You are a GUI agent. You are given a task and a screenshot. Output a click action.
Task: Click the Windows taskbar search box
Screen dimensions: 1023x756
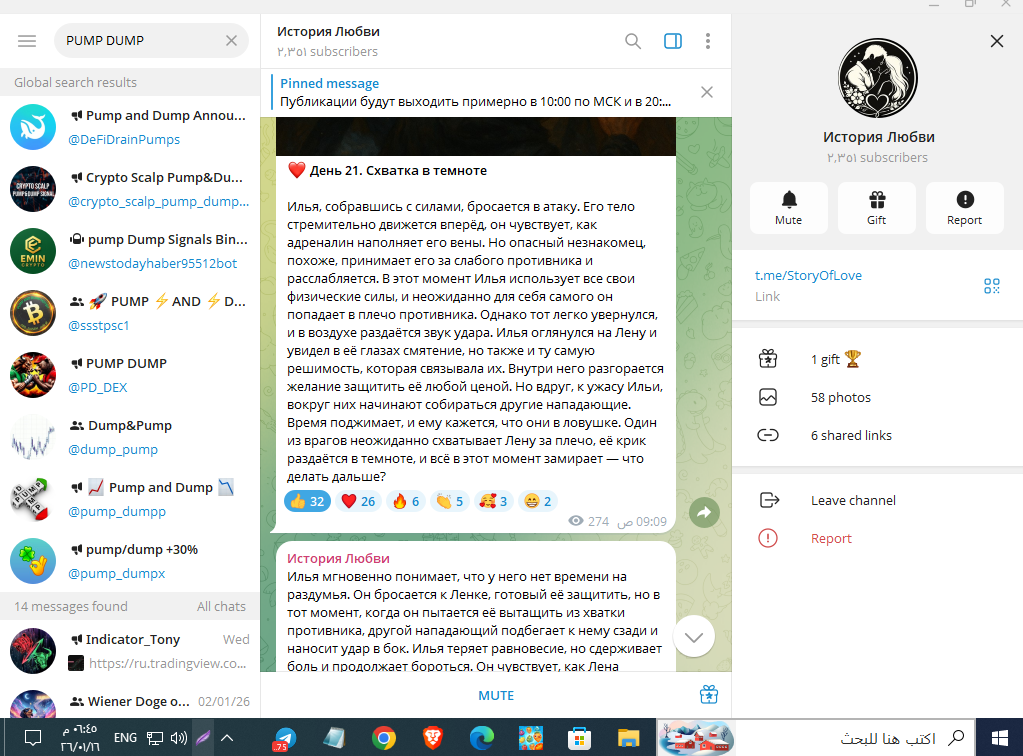855,738
